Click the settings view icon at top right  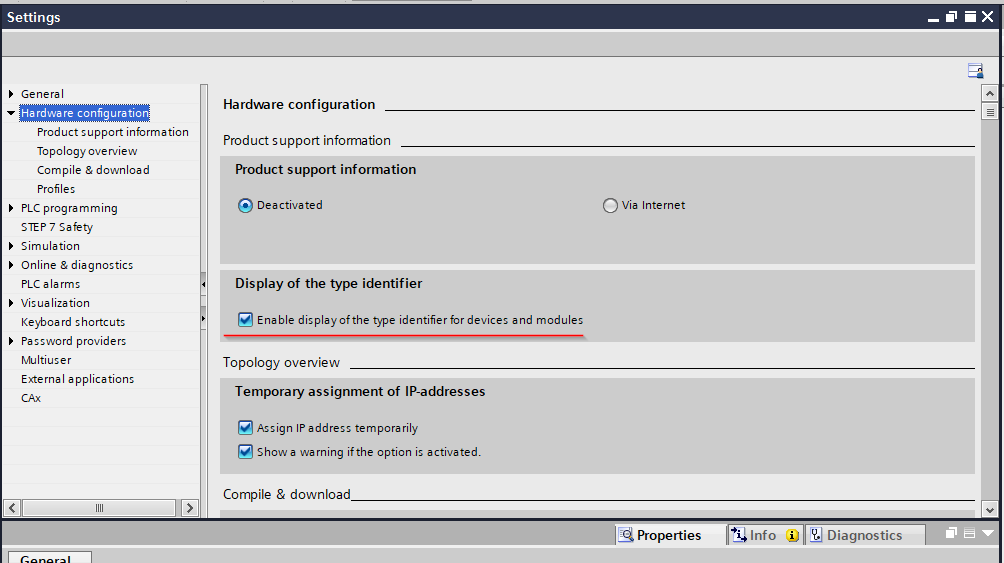point(975,70)
